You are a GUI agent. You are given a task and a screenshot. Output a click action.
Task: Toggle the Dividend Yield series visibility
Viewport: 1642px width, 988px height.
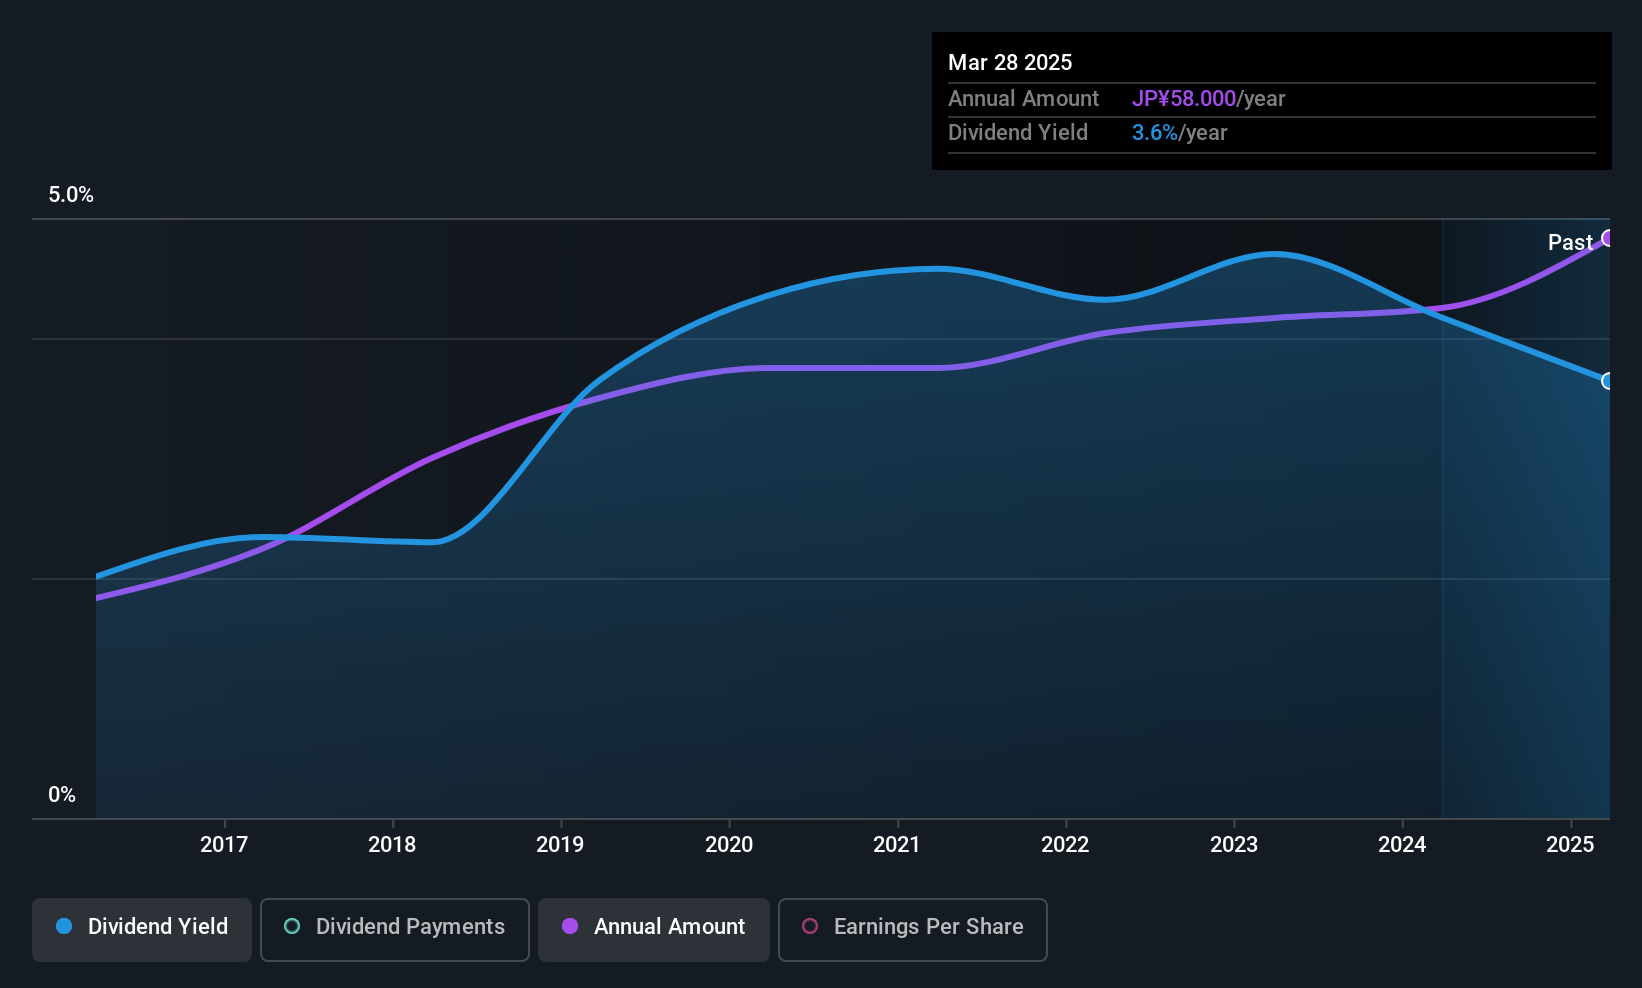(141, 928)
